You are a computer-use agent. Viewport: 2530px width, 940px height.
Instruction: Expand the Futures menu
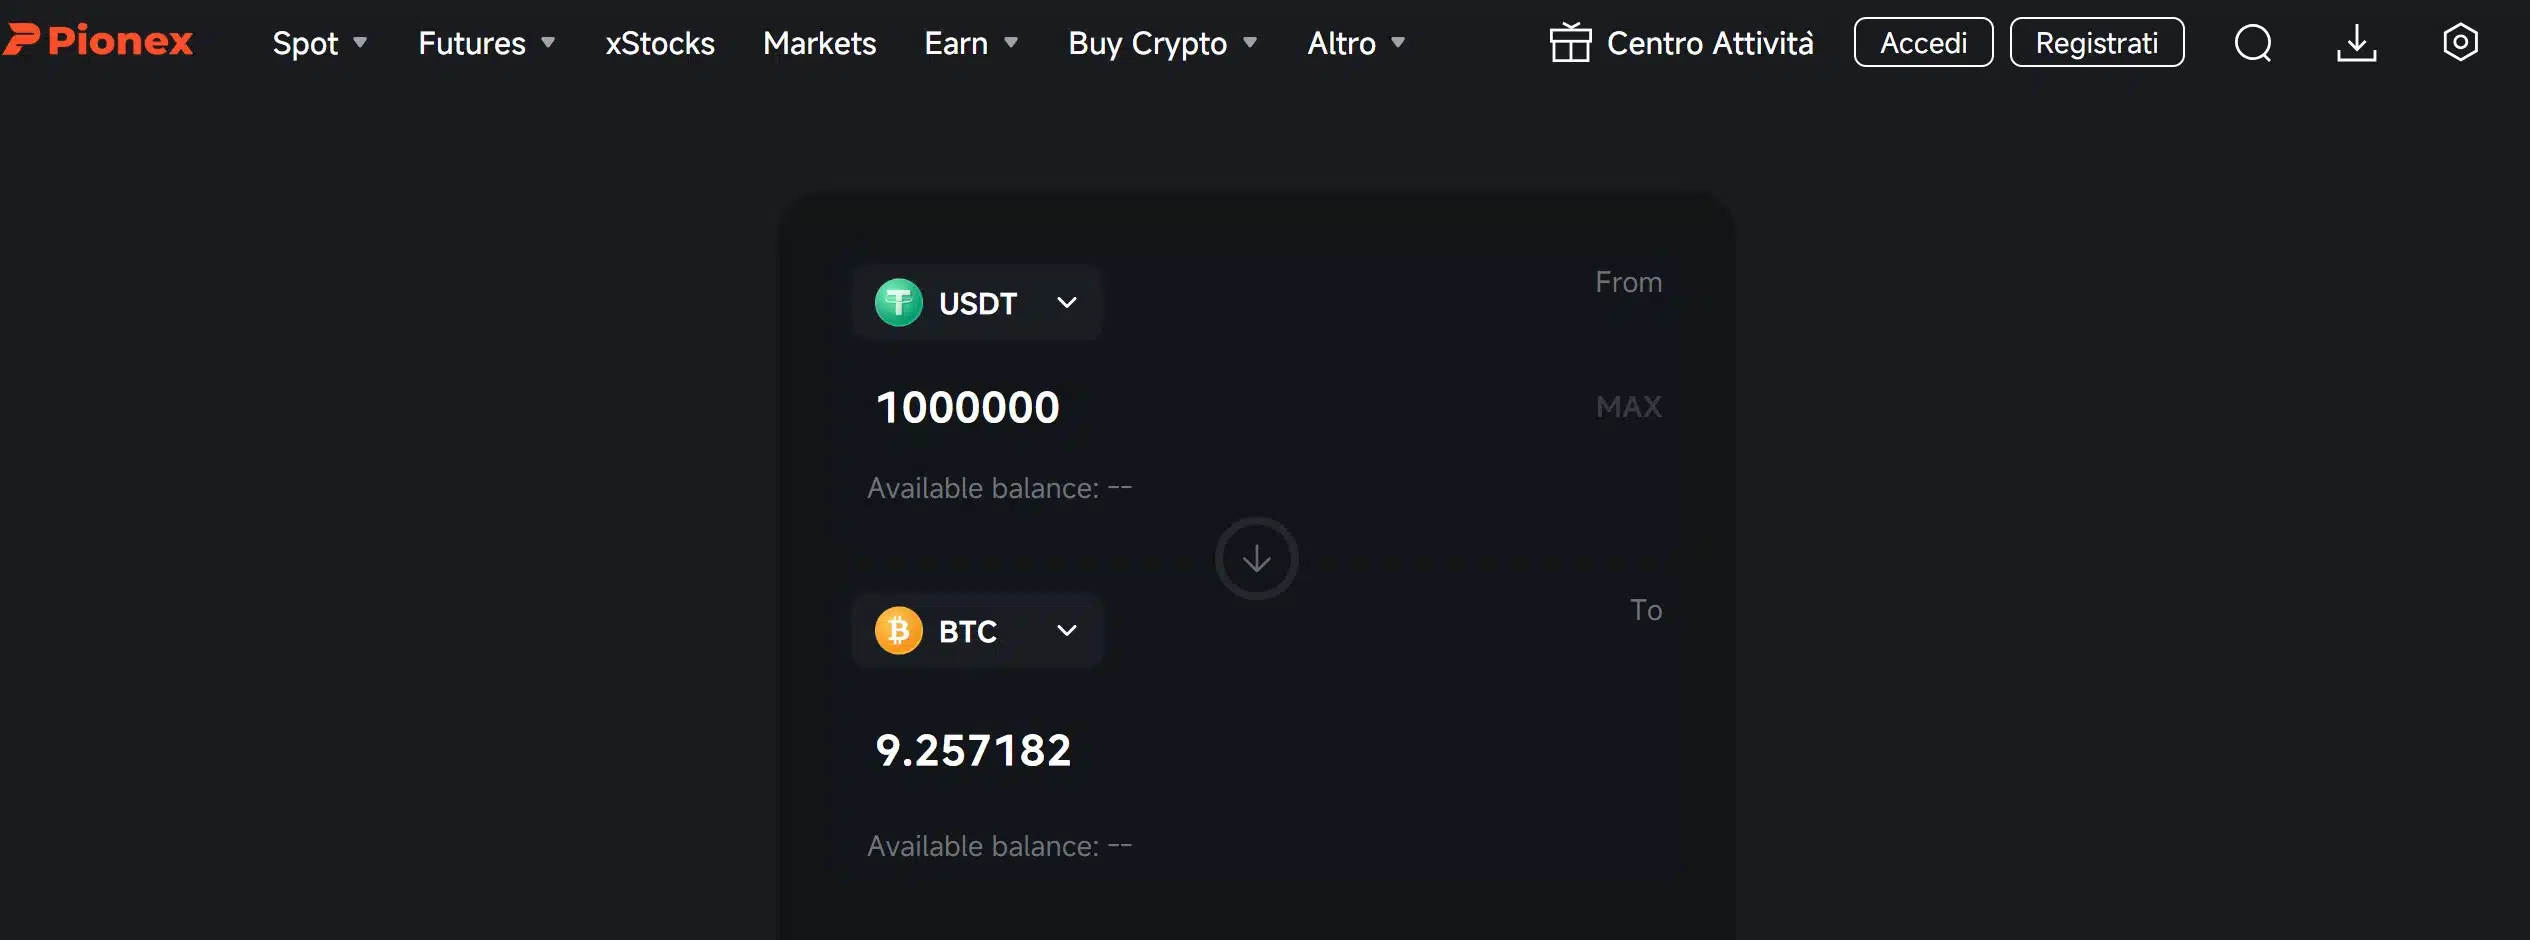pos(486,43)
